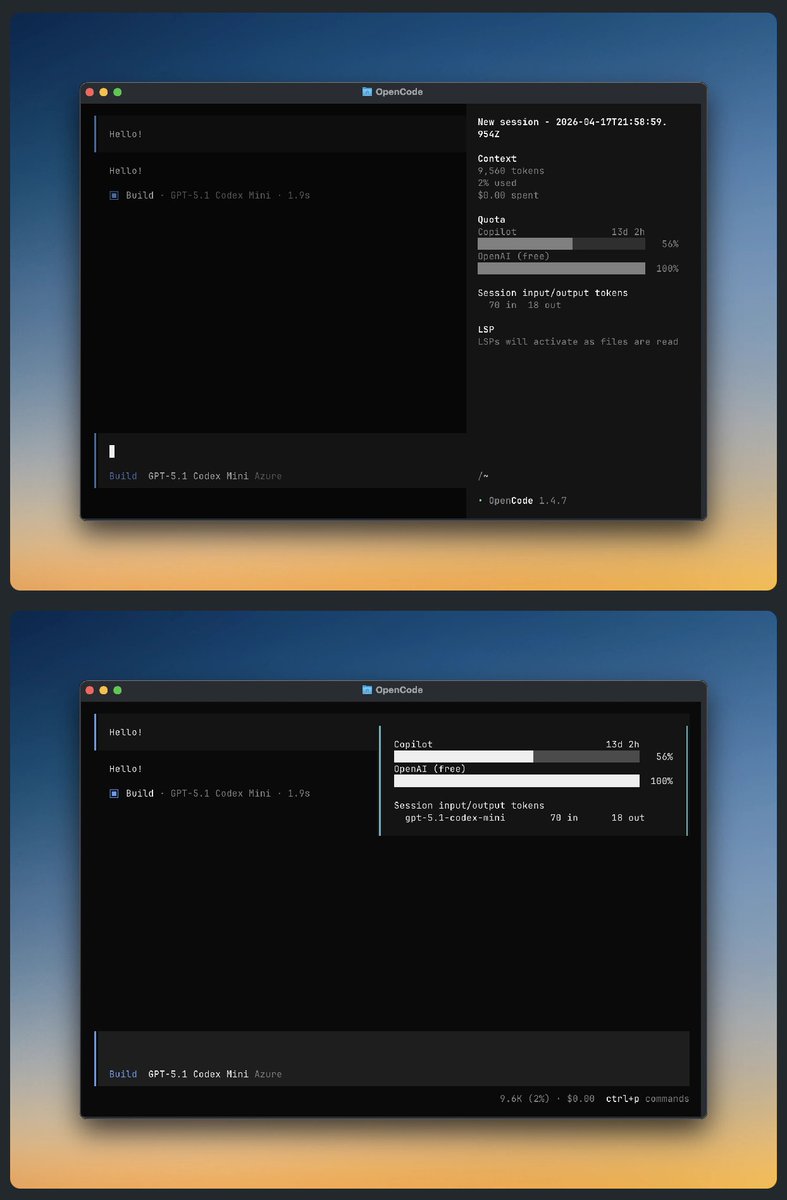Click the Copilot quota bar in top window
This screenshot has height=1200, width=787.
click(561, 244)
